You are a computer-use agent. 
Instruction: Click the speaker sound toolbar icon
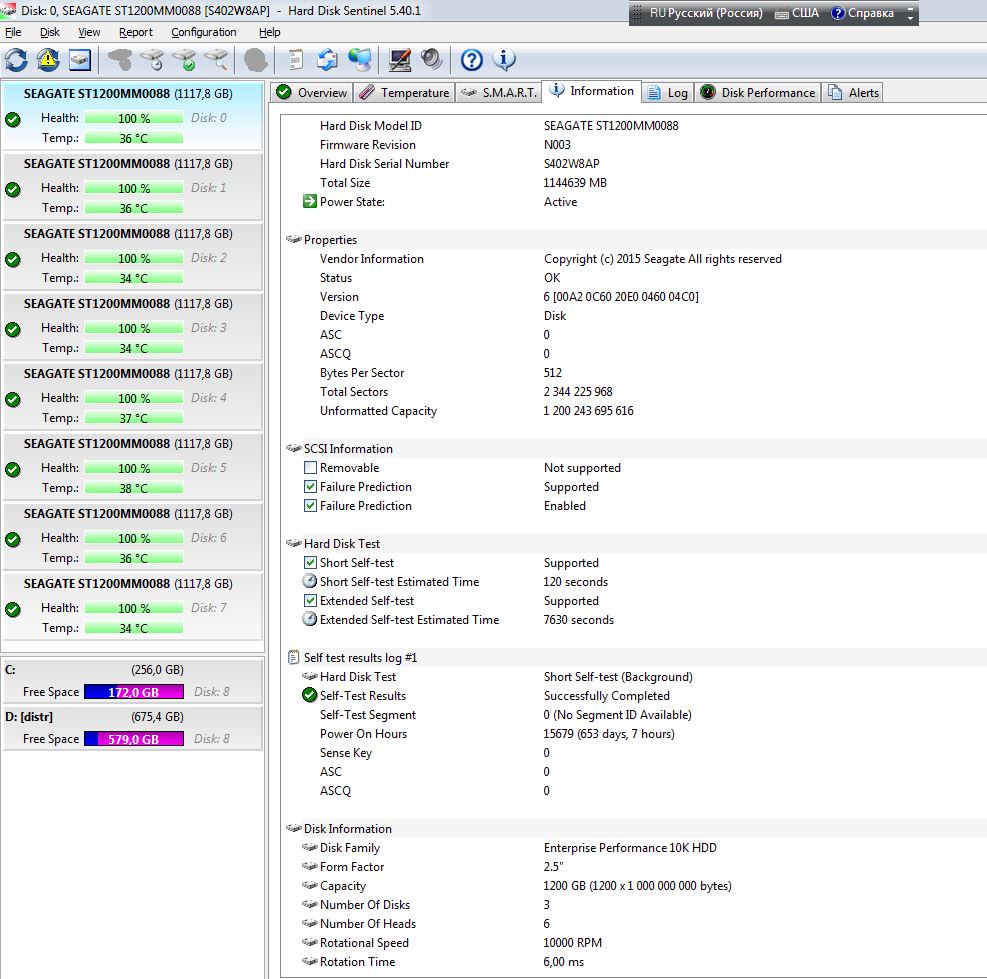pos(432,60)
